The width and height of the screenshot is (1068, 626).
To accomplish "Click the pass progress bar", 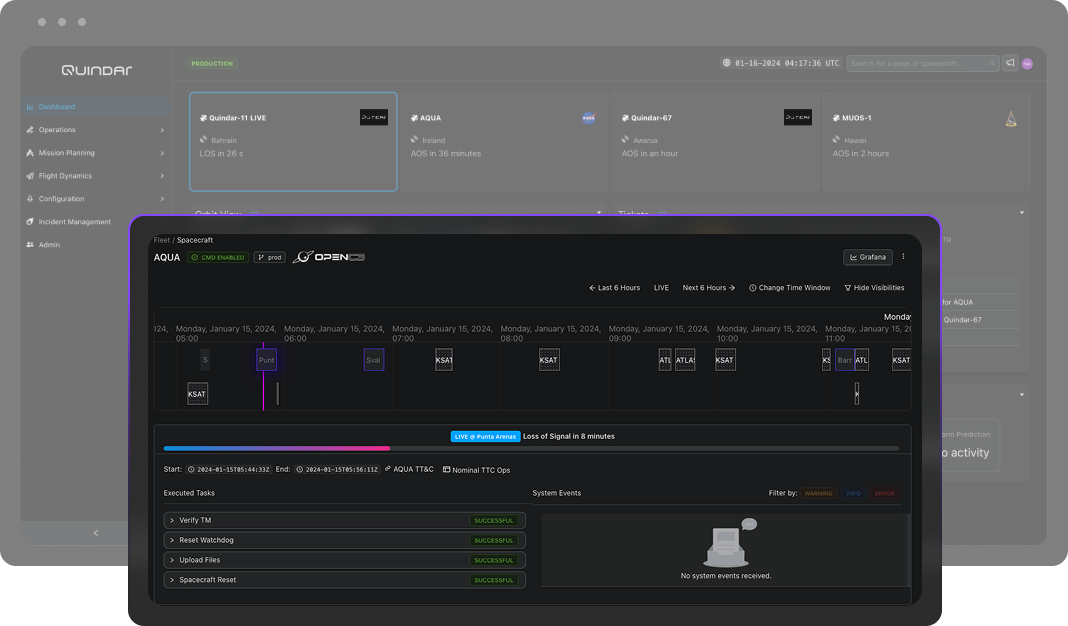I will (531, 448).
